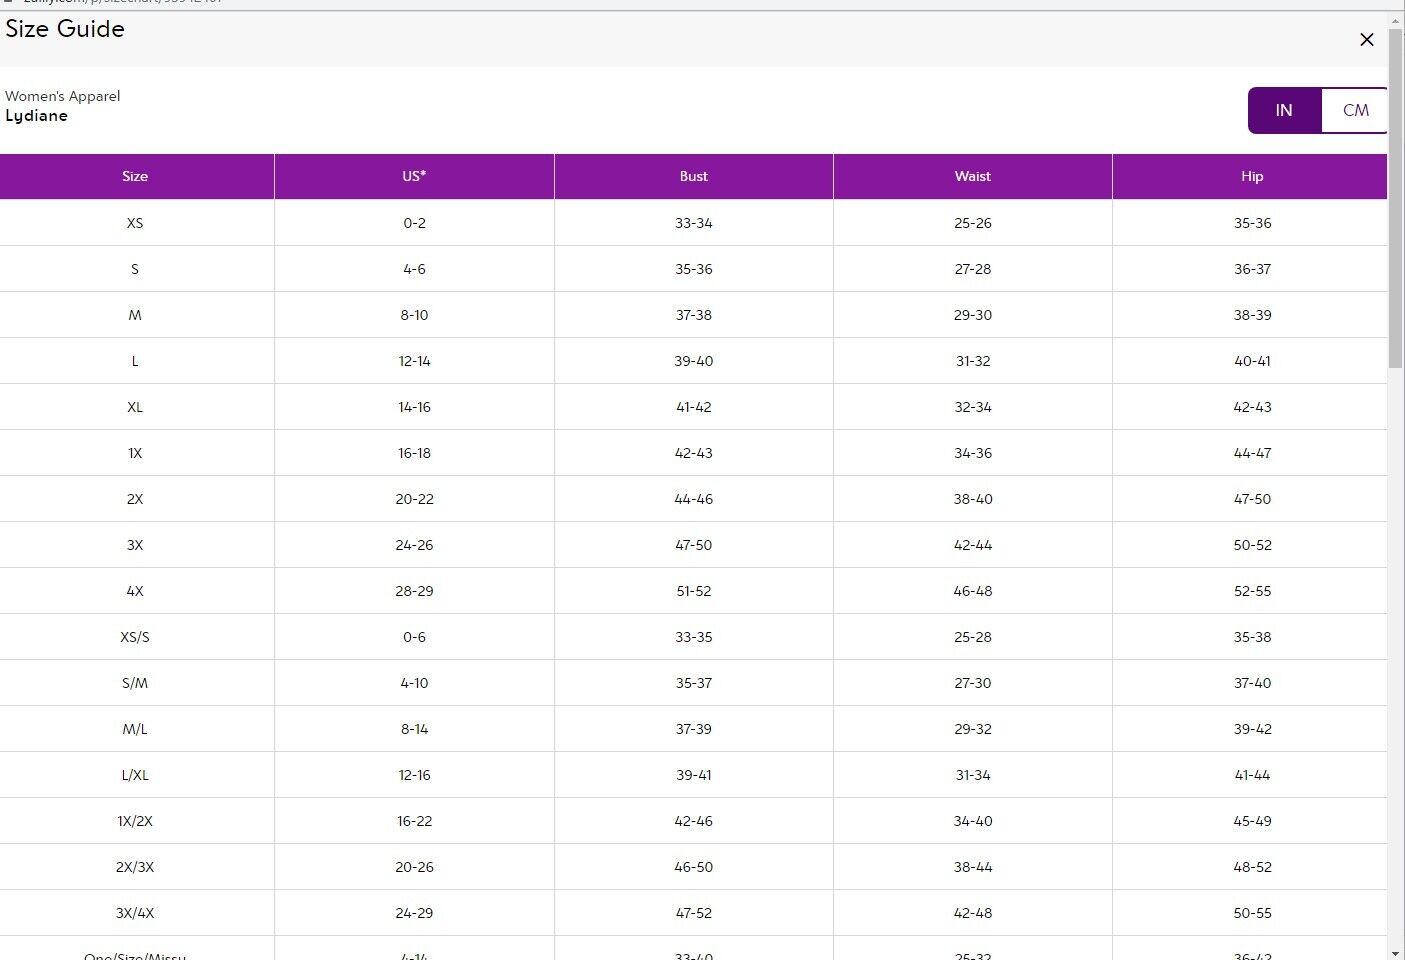Click US value 16-22 for 1X/2X

[414, 821]
